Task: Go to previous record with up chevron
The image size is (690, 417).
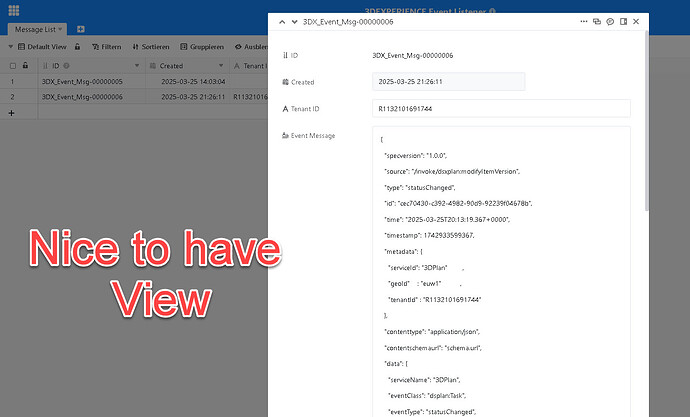Action: pyautogui.click(x=281, y=21)
